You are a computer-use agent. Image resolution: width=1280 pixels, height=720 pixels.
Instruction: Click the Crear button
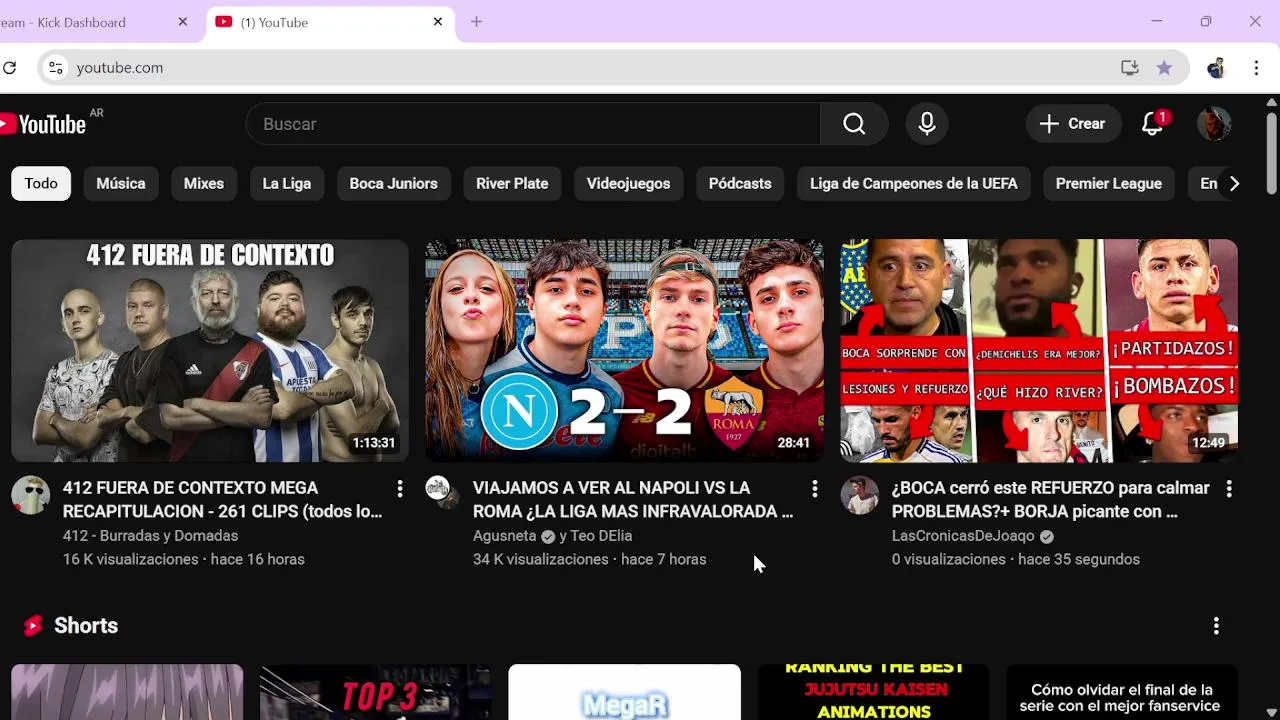[x=1073, y=124]
